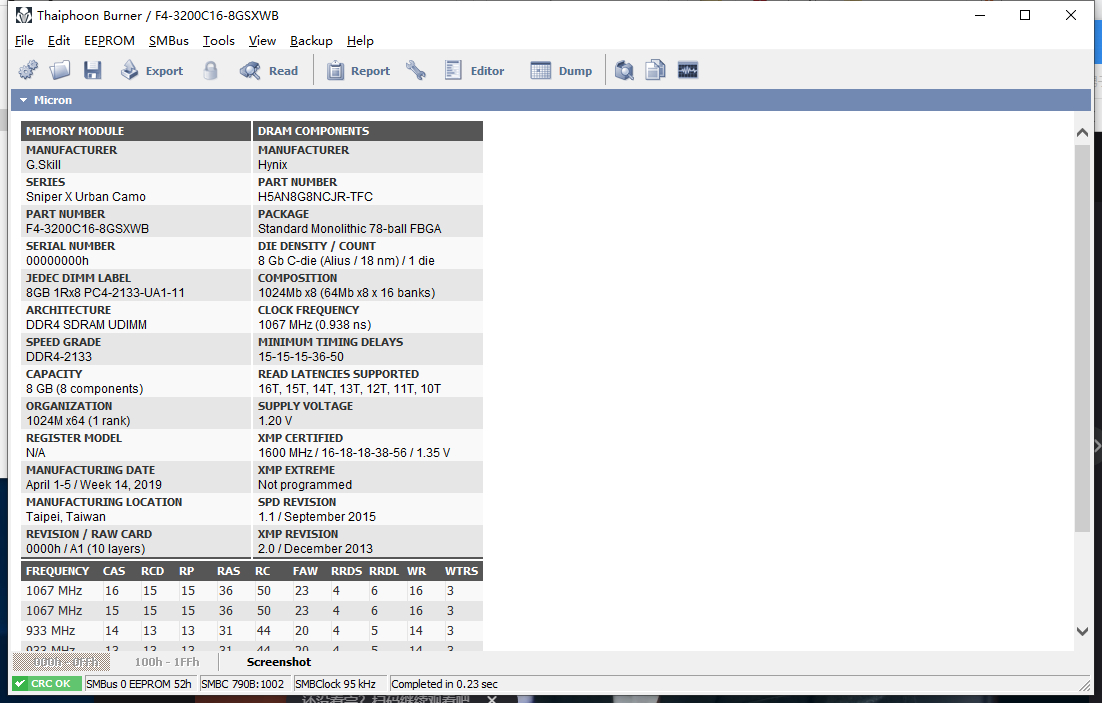
Task: Open the SMBus menu
Action: tap(169, 41)
